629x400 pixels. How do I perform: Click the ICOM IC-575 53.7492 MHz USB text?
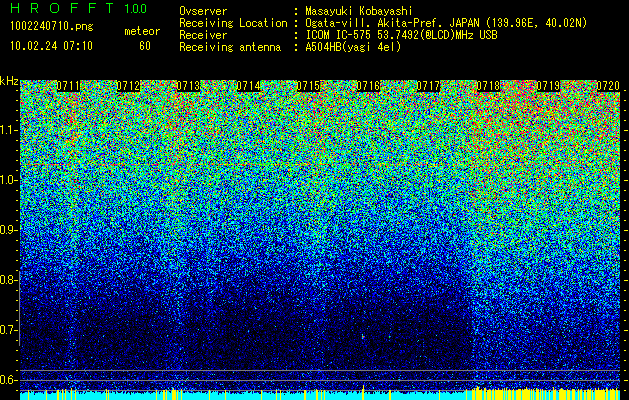click(x=402, y=35)
